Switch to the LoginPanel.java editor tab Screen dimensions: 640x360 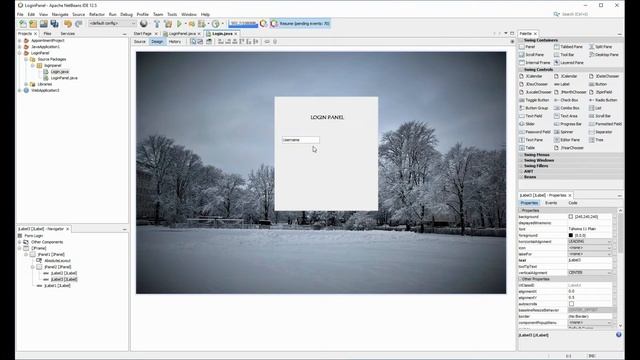tap(182, 33)
